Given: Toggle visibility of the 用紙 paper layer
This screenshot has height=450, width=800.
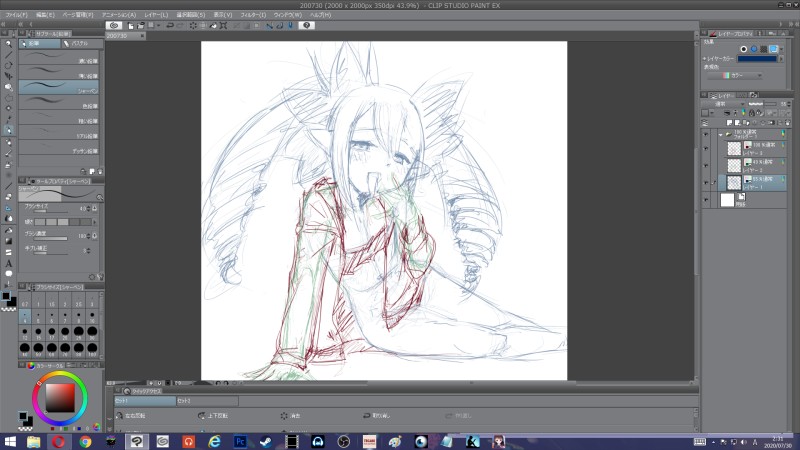Looking at the screenshot, I should click(x=706, y=199).
